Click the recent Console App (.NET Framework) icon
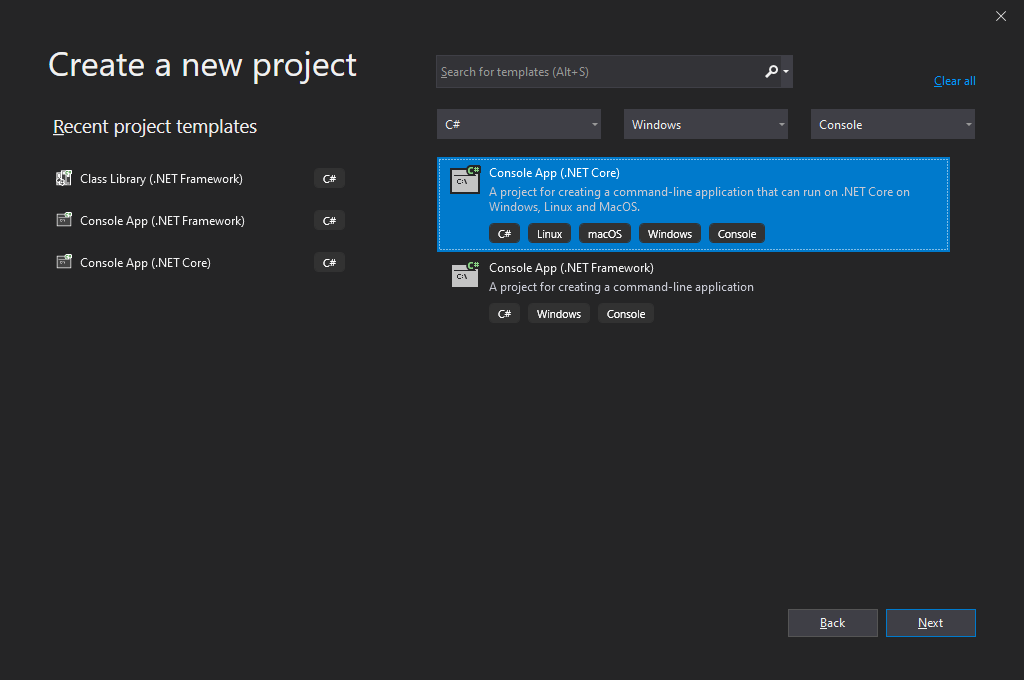This screenshot has height=680, width=1024. (x=63, y=220)
